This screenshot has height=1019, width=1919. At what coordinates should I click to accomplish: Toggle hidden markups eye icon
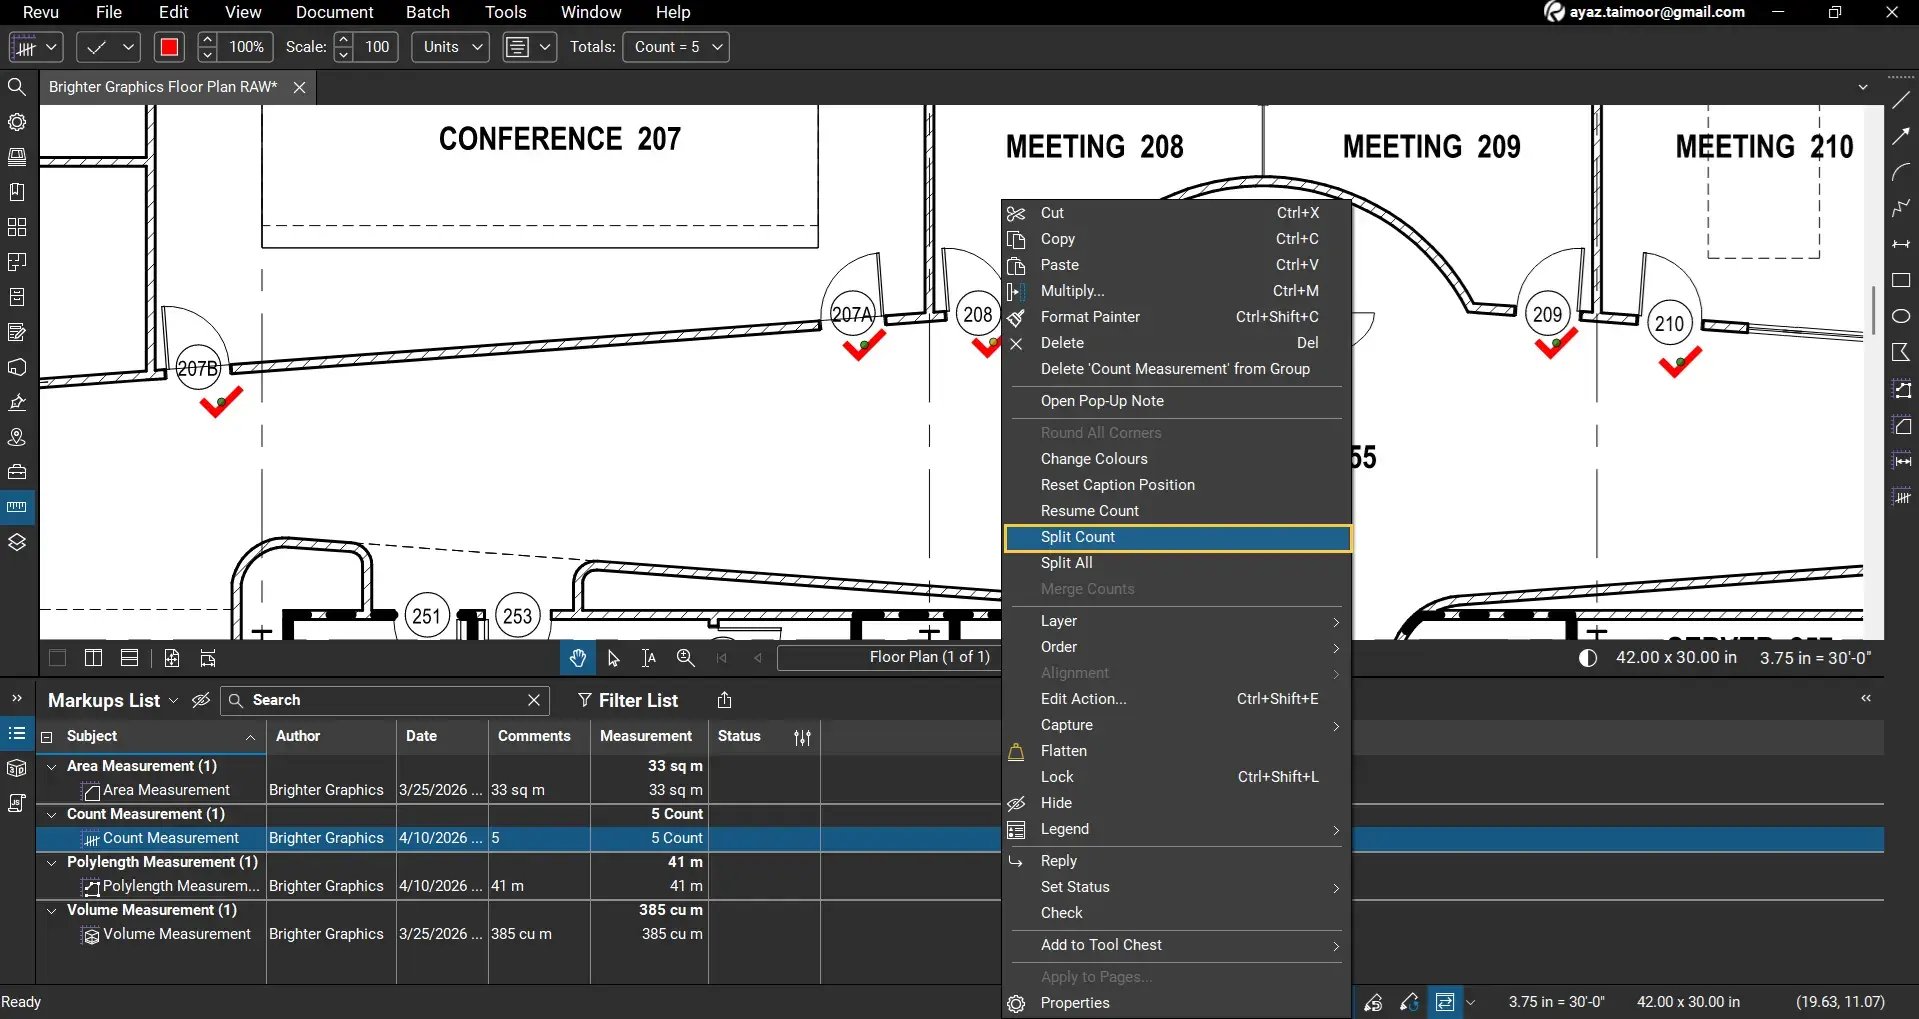pos(201,700)
